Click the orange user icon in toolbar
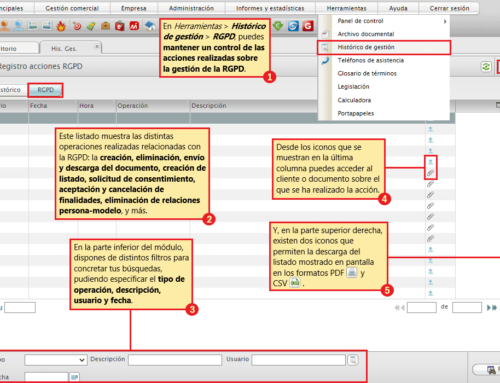The height and width of the screenshot is (383, 500). pyautogui.click(x=4, y=26)
